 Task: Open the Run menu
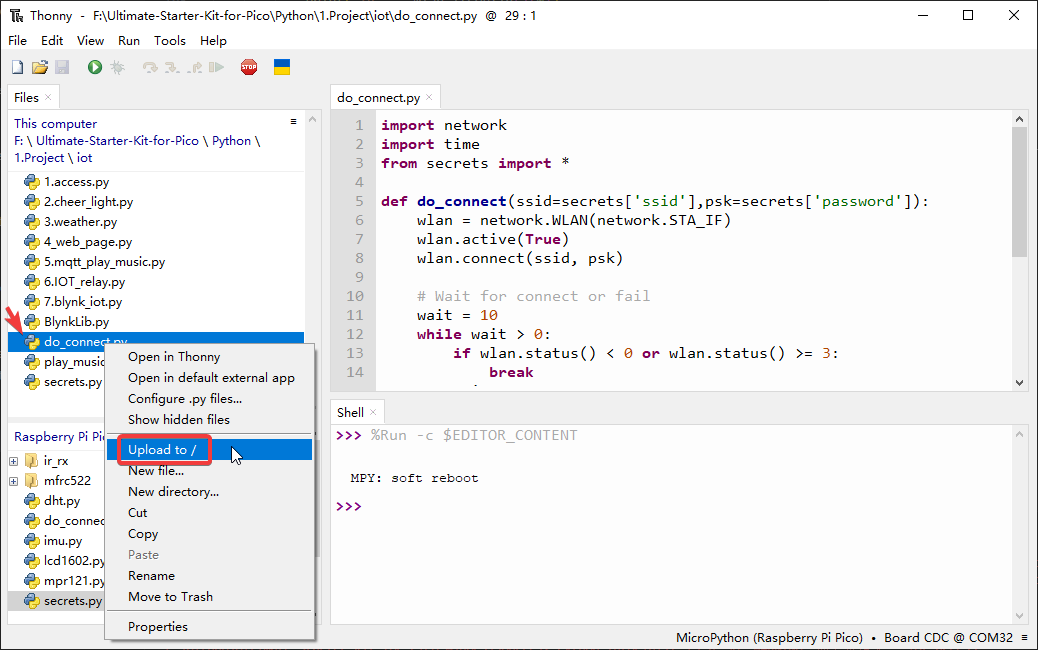128,40
